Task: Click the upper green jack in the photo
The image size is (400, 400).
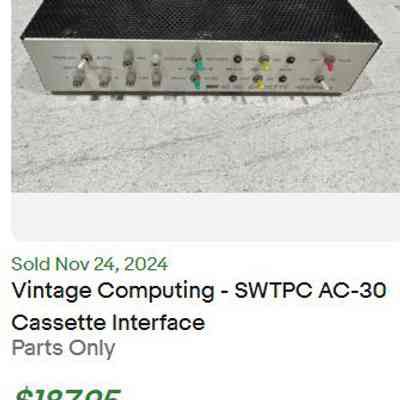Action: [199, 62]
